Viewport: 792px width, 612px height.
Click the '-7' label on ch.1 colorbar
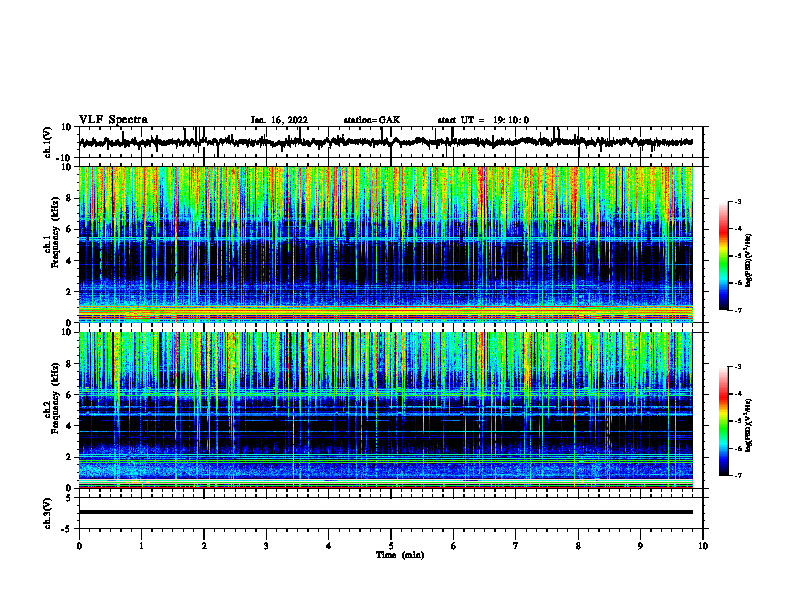click(738, 310)
